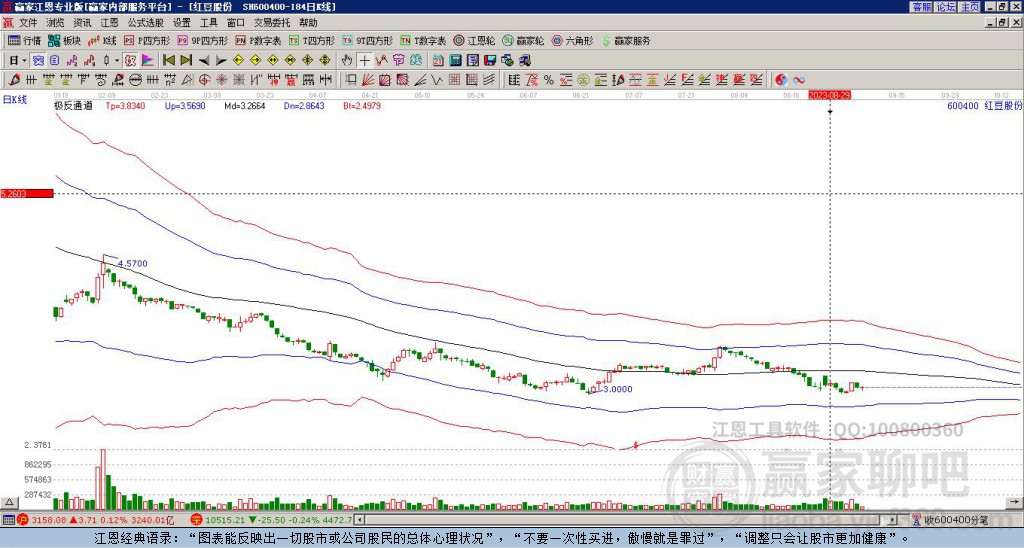
Task: Click the save disk icon
Action: click(x=490, y=61)
